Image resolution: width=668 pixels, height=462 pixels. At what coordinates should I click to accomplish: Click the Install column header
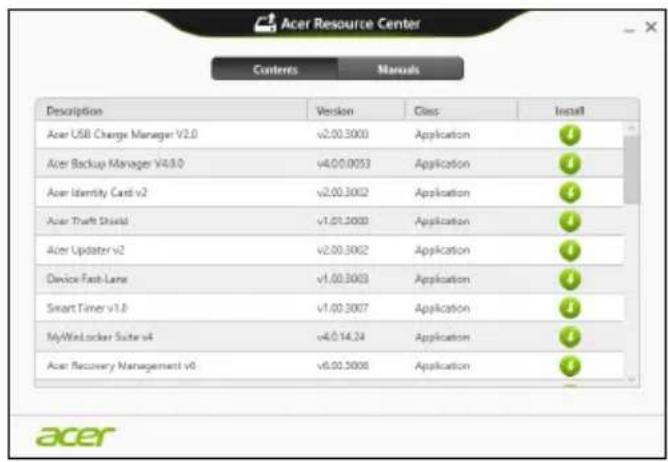570,111
